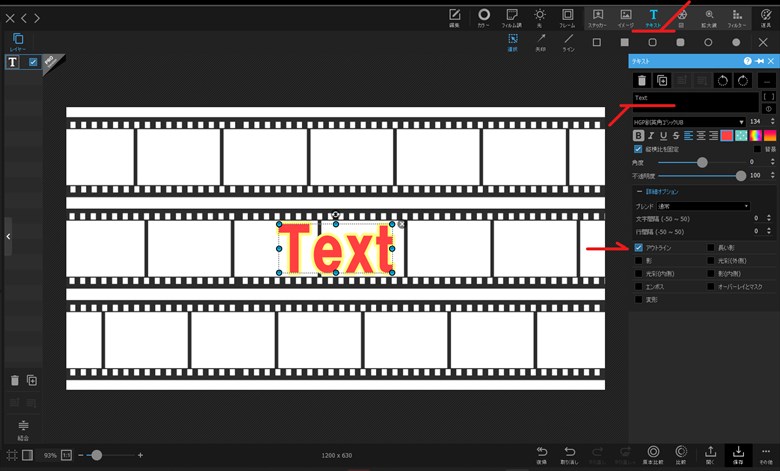
Task: Select the T text layer thumbnail
Action: click(x=12, y=62)
